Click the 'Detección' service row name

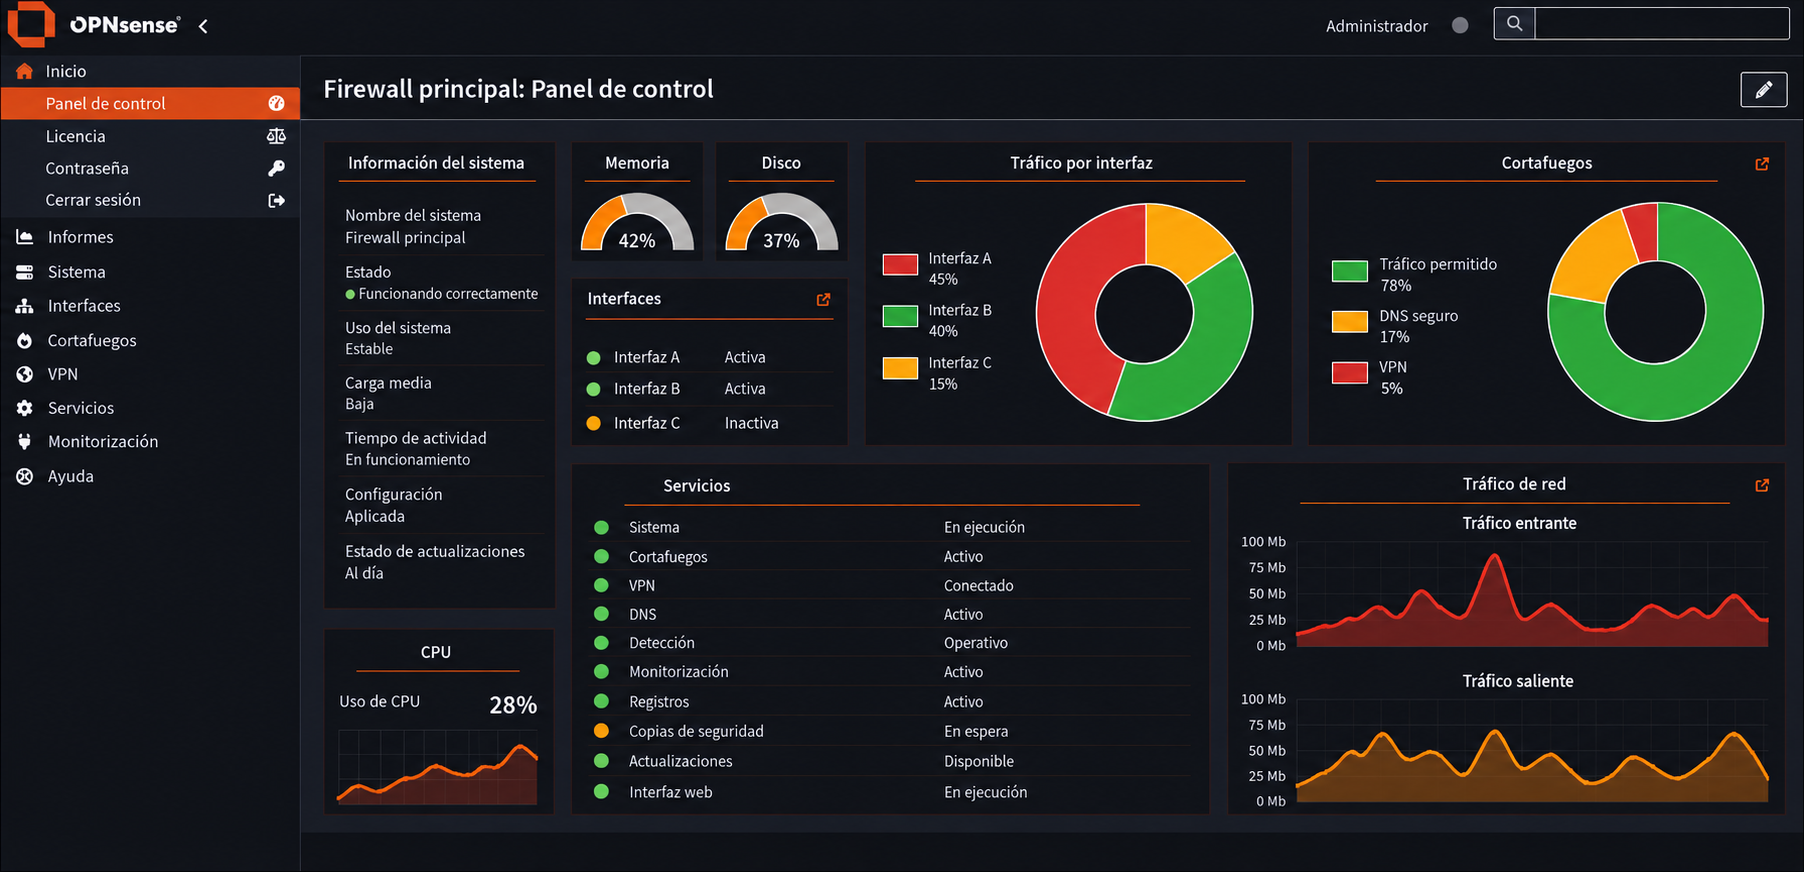tap(661, 643)
